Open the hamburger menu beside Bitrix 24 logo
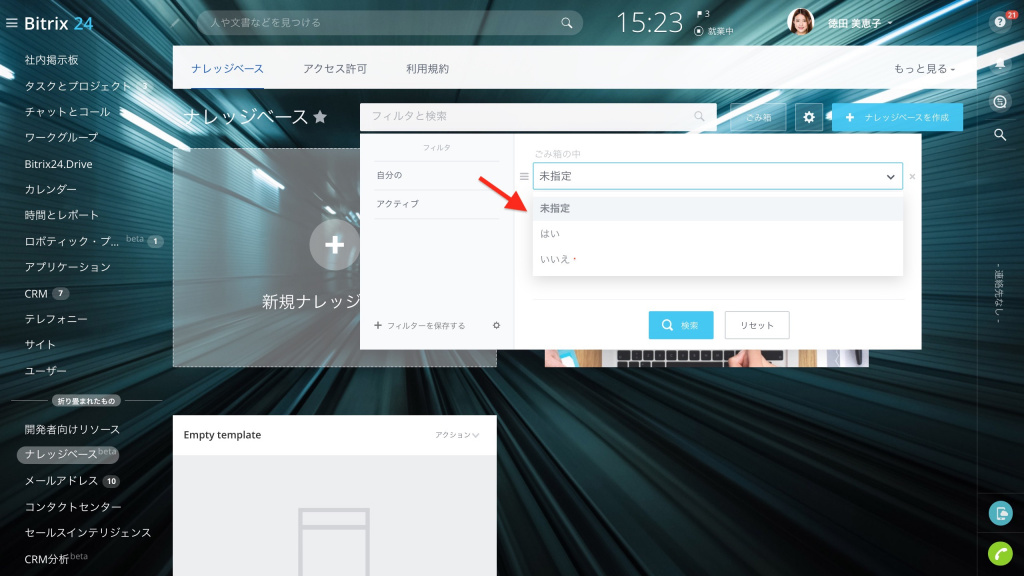The width and height of the screenshot is (1024, 576). [12, 23]
